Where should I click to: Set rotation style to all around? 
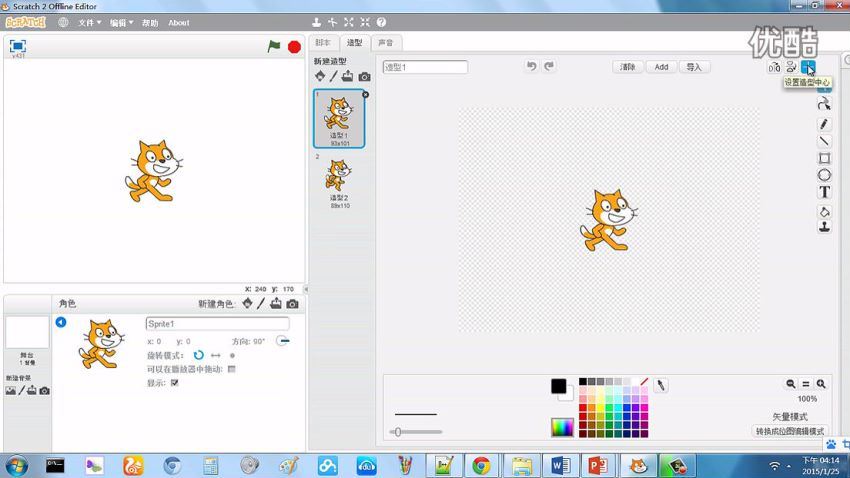tap(198, 355)
